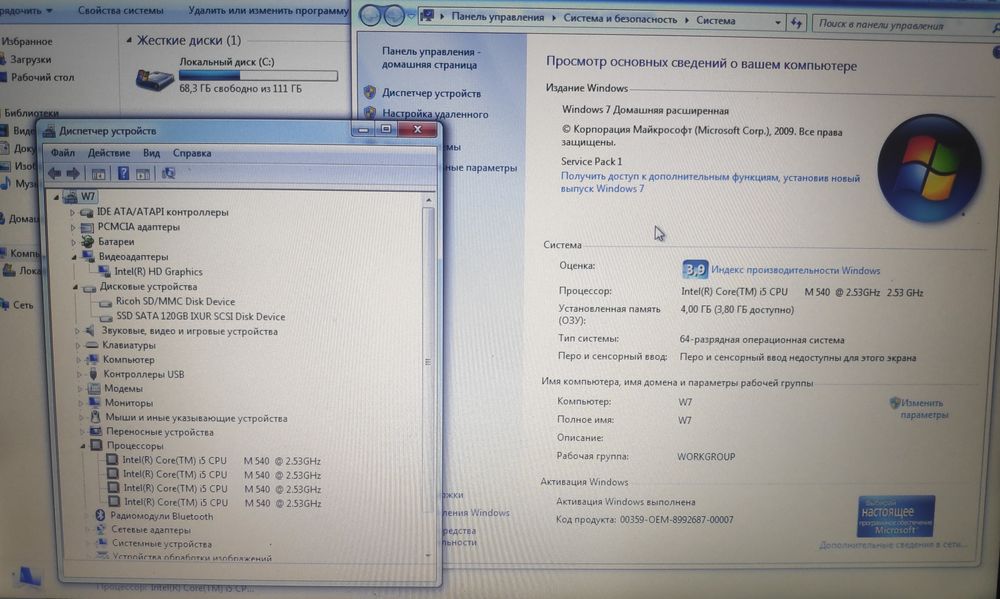Select Системные устройства tree entry
This screenshot has width=1000, height=599.
point(162,544)
